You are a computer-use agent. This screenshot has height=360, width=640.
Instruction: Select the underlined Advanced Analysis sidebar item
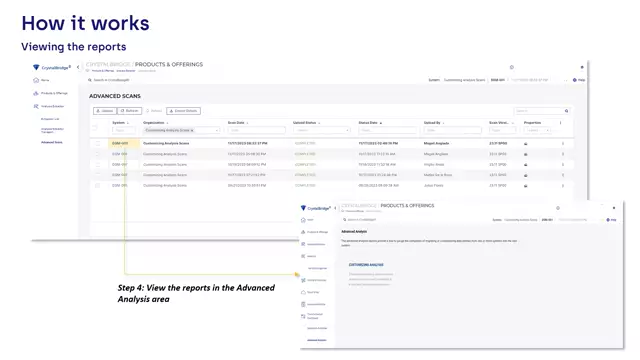[316, 340]
